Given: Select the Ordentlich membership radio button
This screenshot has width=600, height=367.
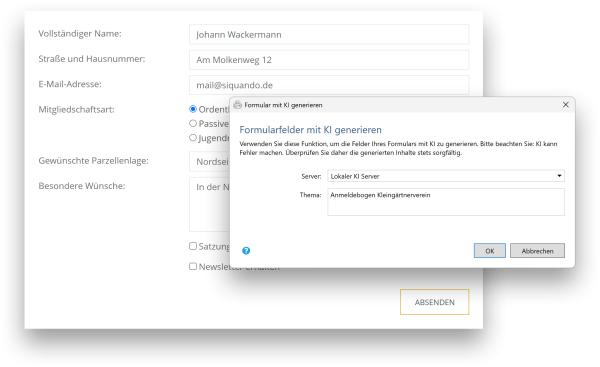Looking at the screenshot, I should tap(193, 109).
